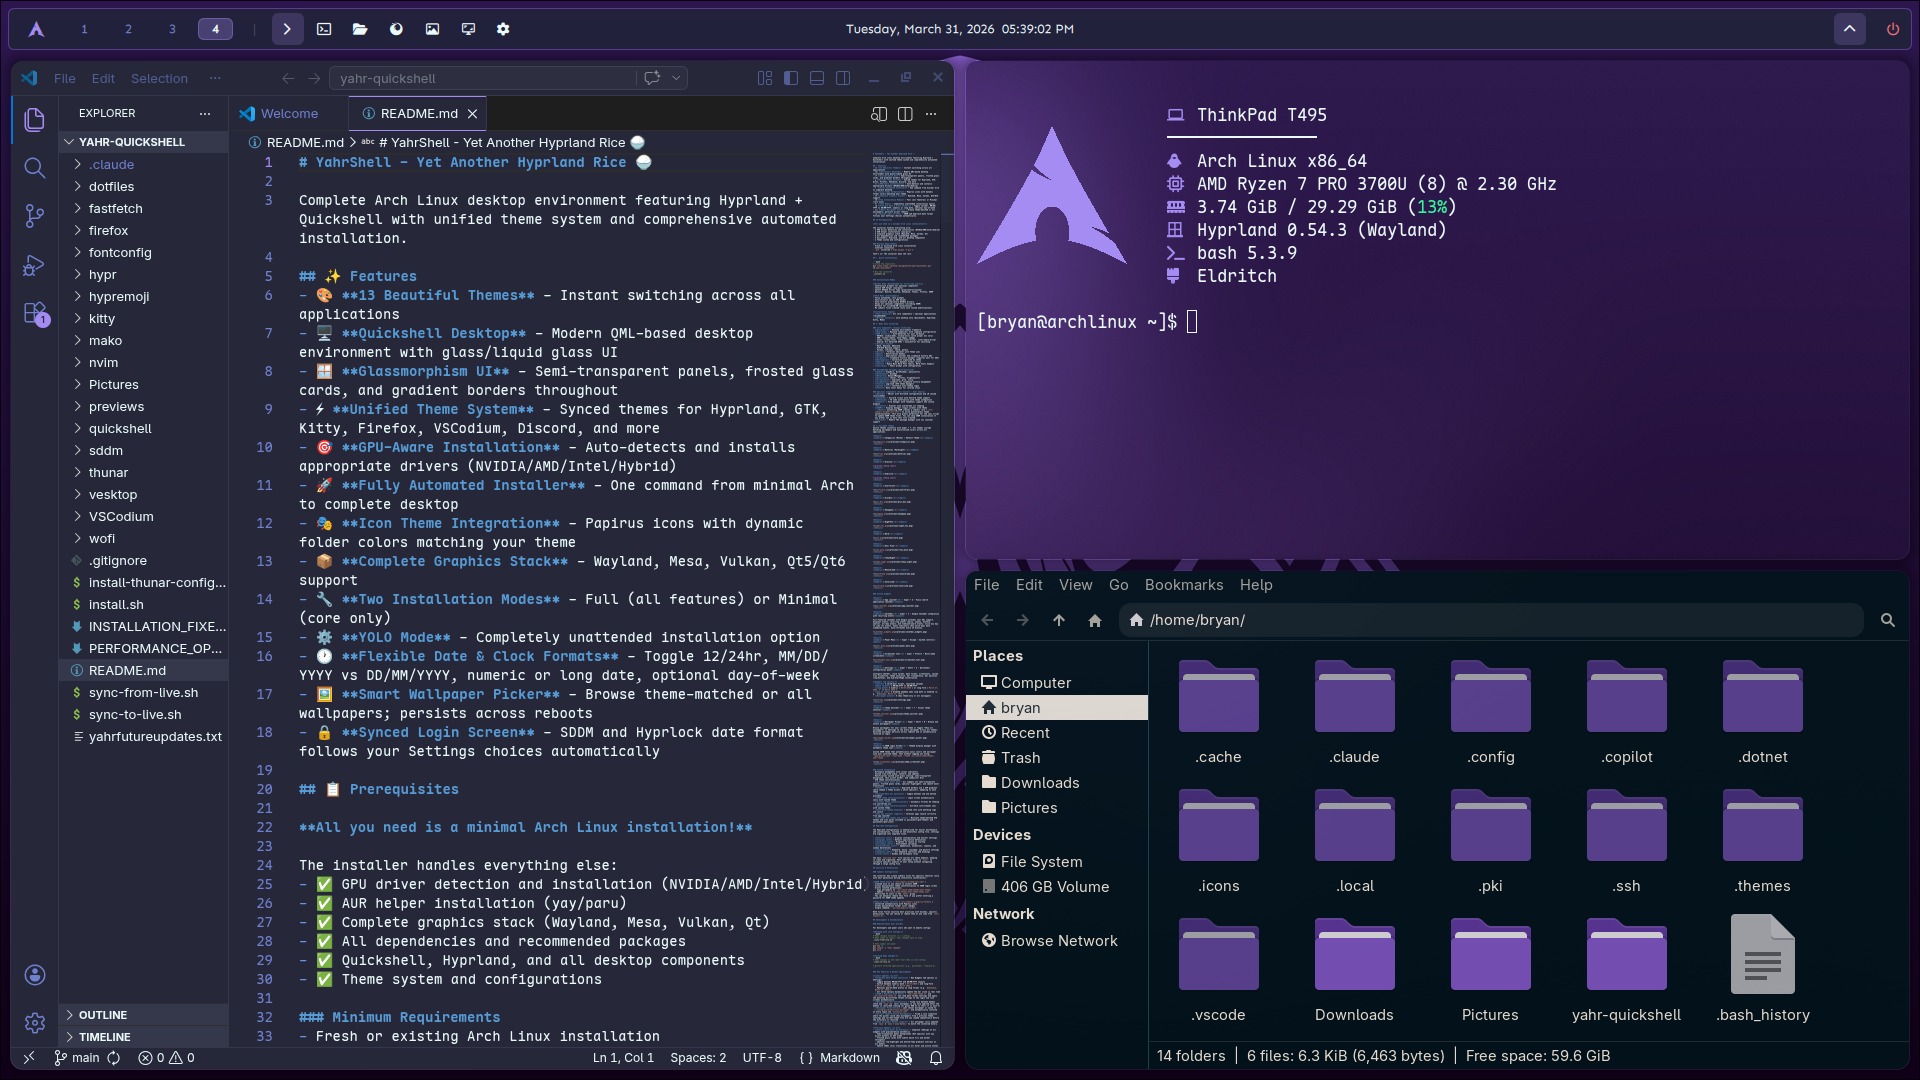Switch to the Welcome tab
Image resolution: width=1920 pixels, height=1080 pixels.
pos(289,114)
